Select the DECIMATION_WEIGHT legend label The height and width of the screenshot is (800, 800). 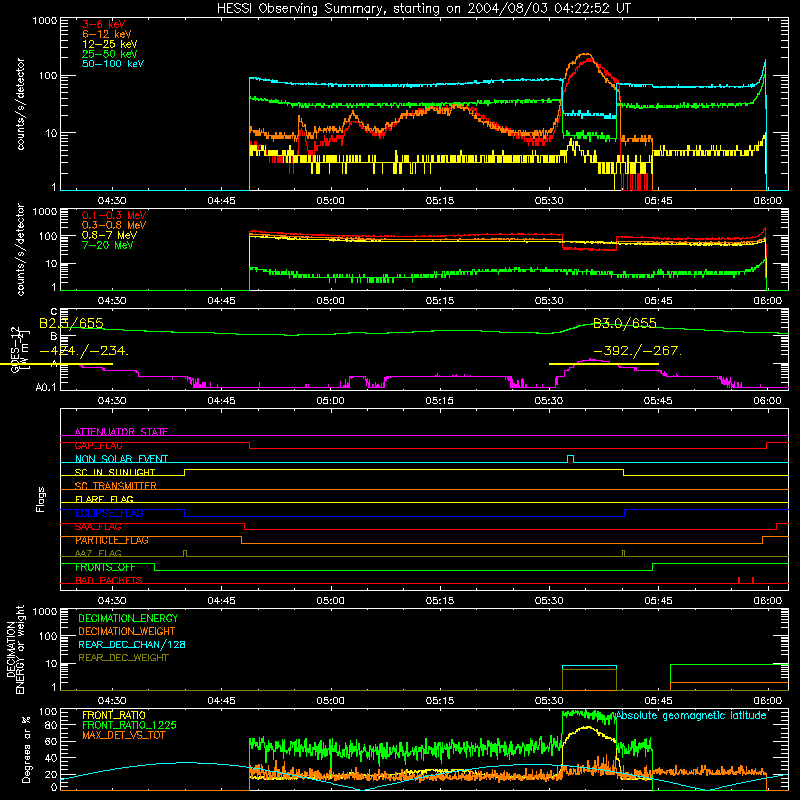127,631
